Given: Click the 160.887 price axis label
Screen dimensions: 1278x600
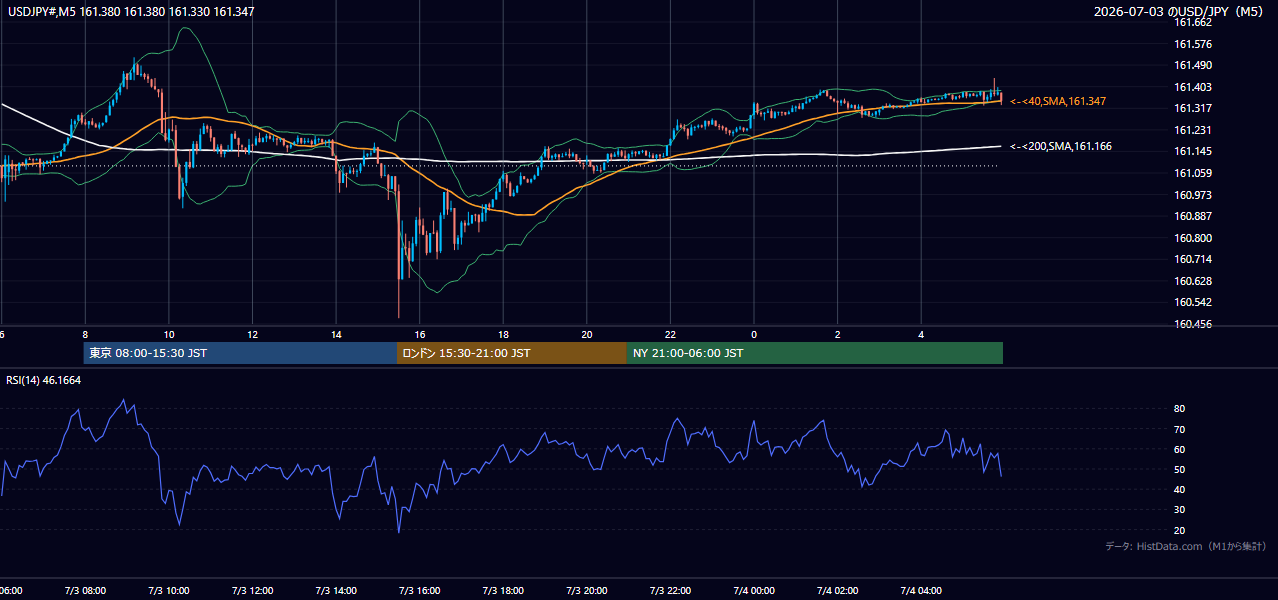Looking at the screenshot, I should coord(1193,216).
